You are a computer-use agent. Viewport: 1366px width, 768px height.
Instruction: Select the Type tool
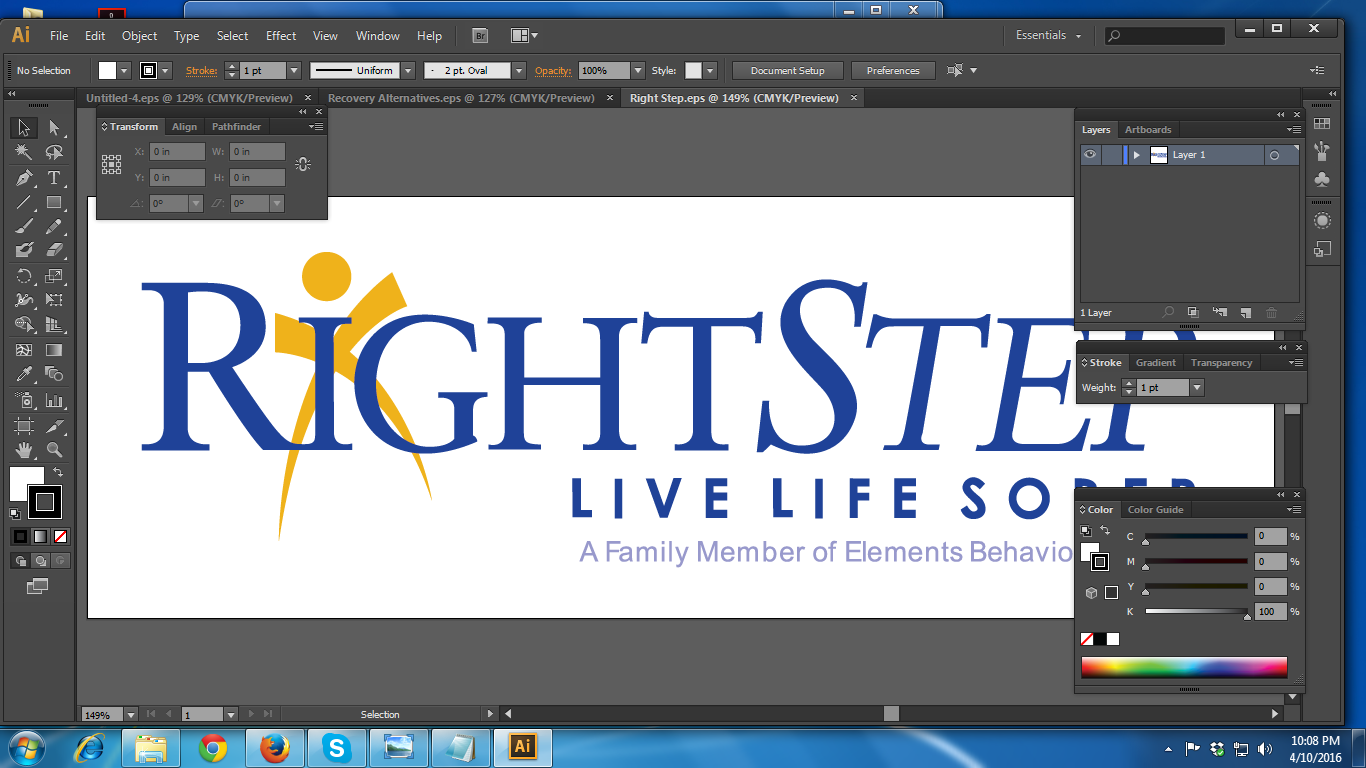pyautogui.click(x=54, y=178)
